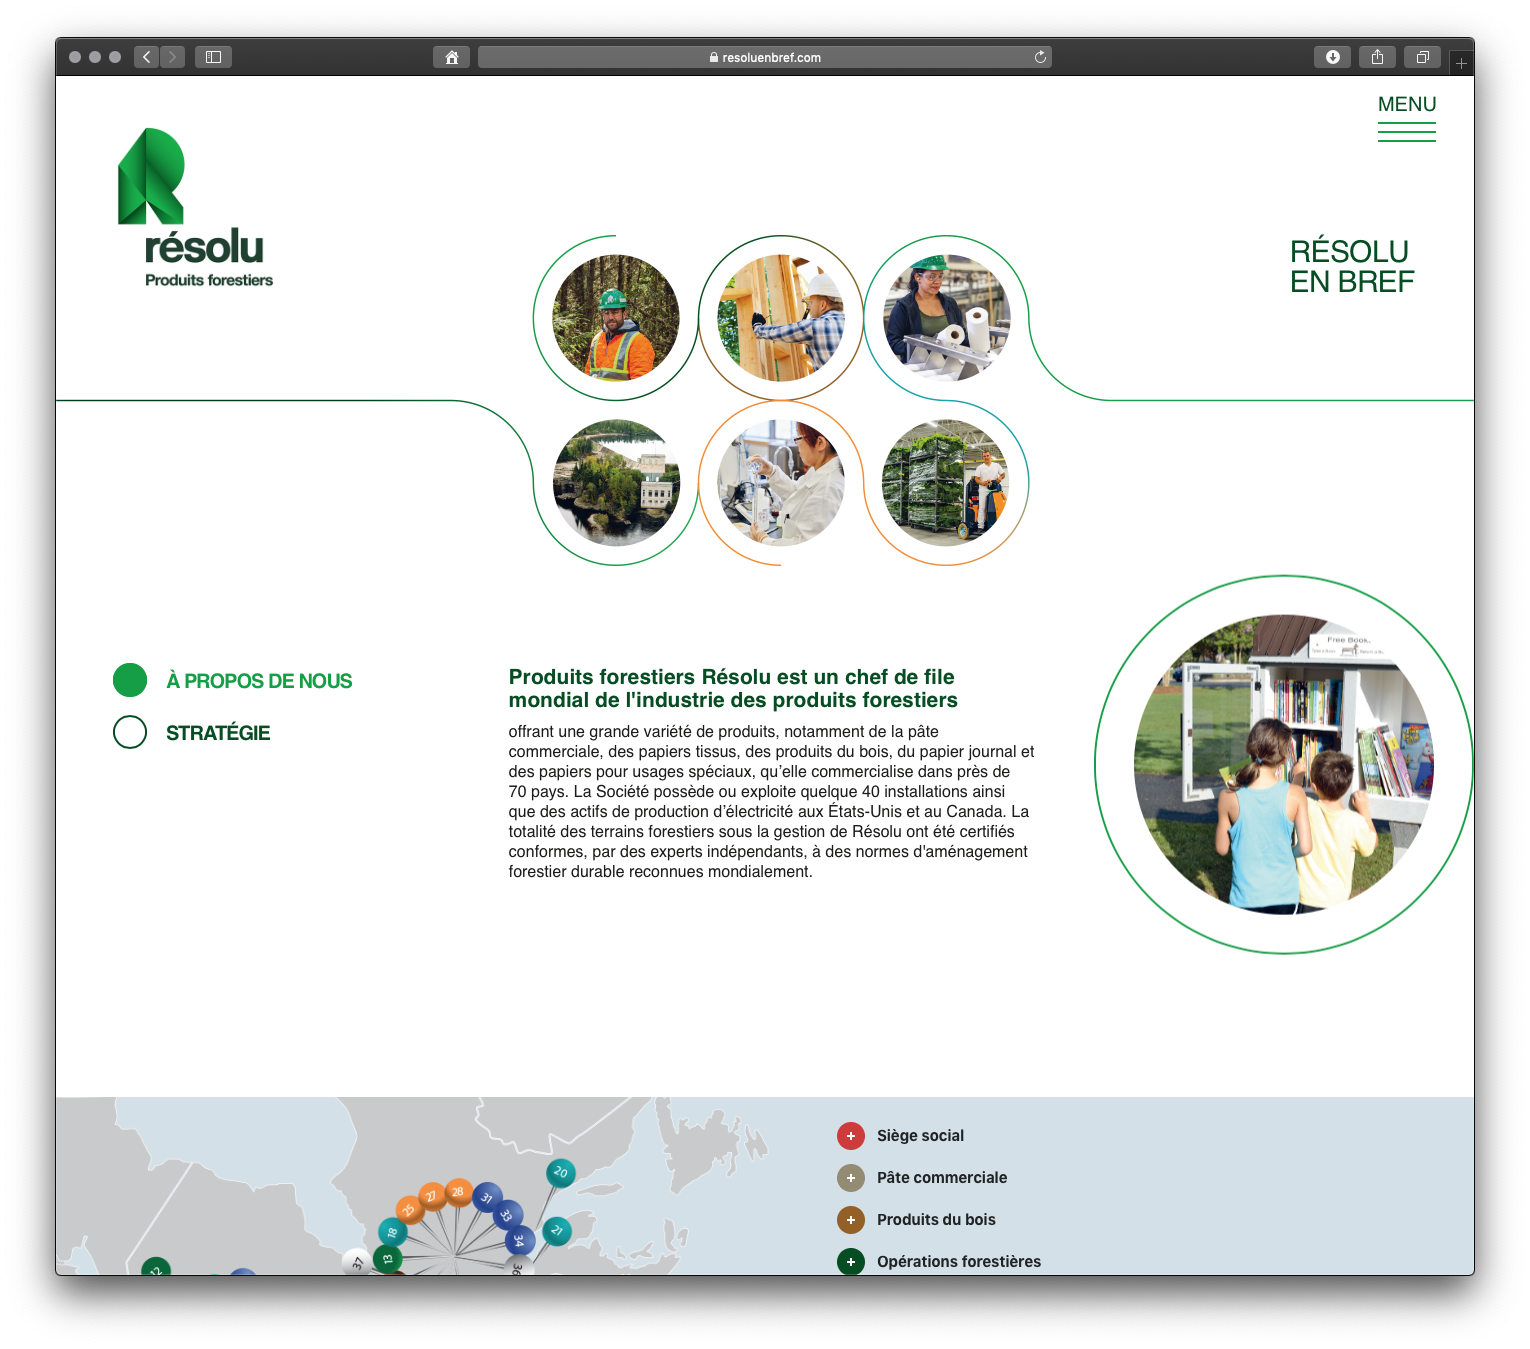Select orange map pin 28

458,1192
